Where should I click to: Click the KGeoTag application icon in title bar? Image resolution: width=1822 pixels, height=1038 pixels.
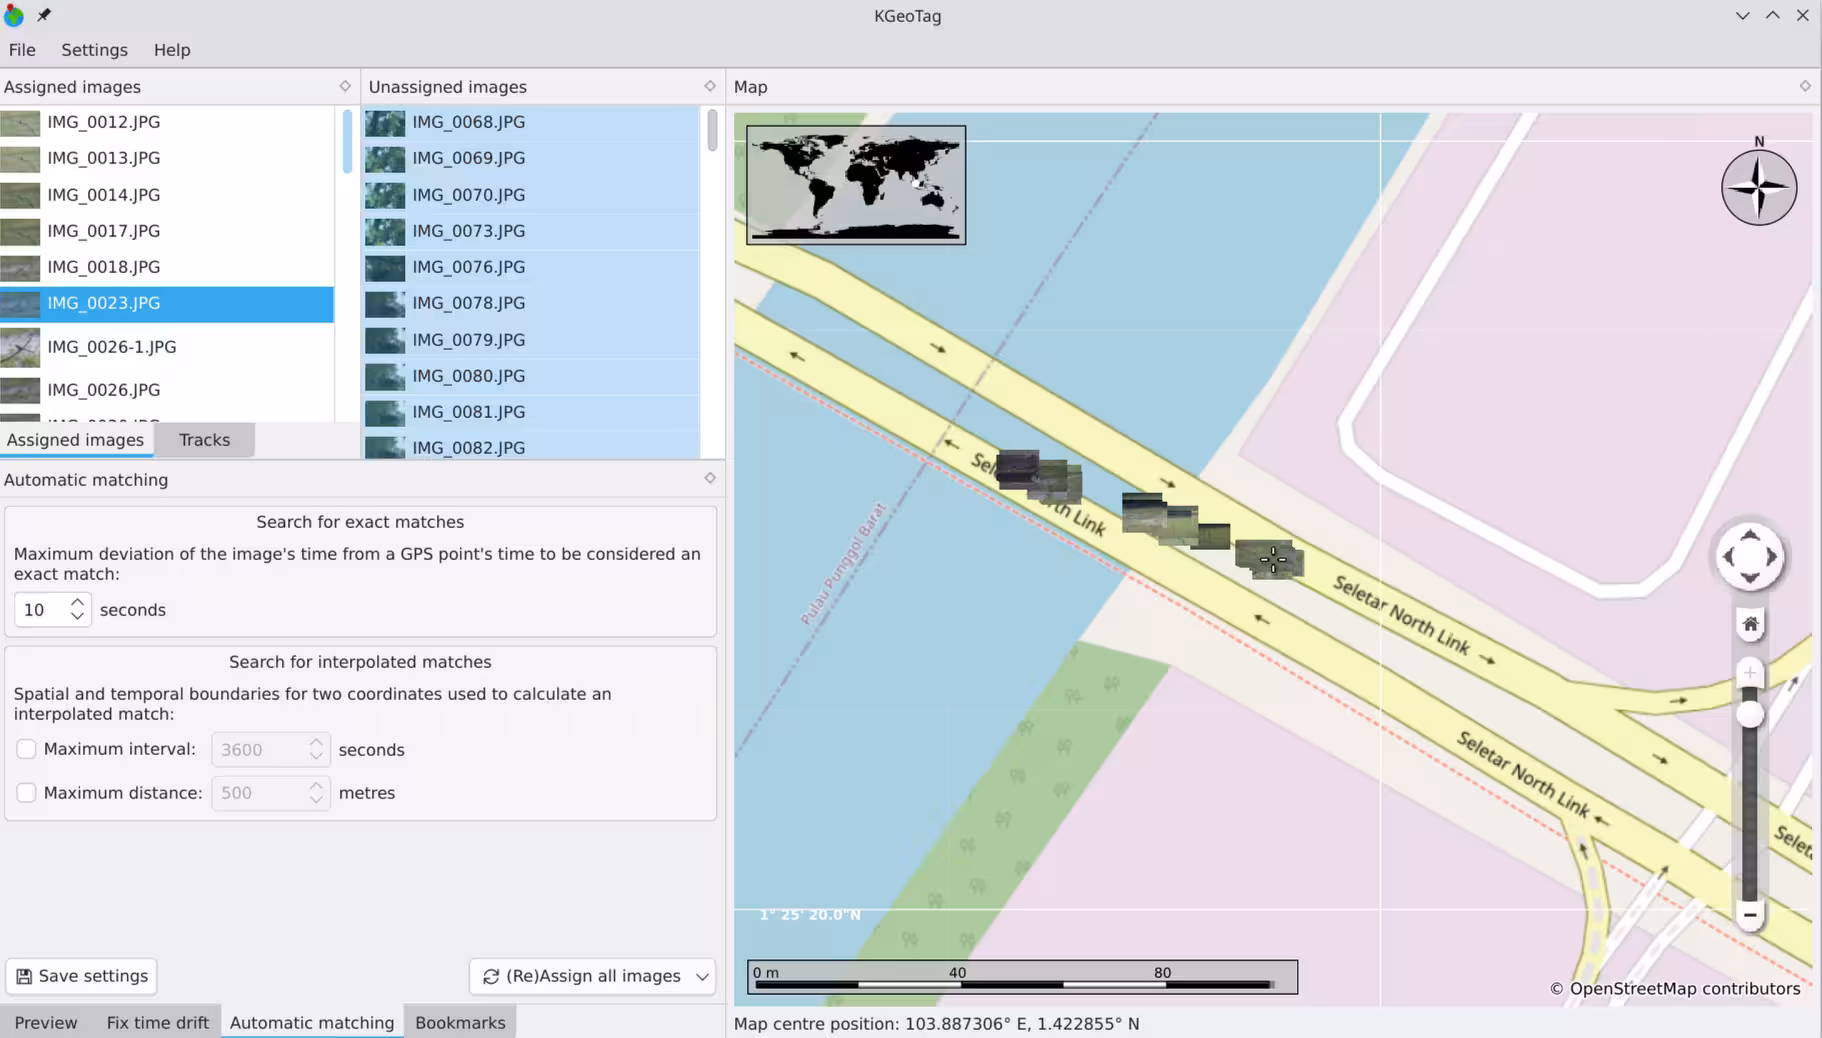(14, 15)
